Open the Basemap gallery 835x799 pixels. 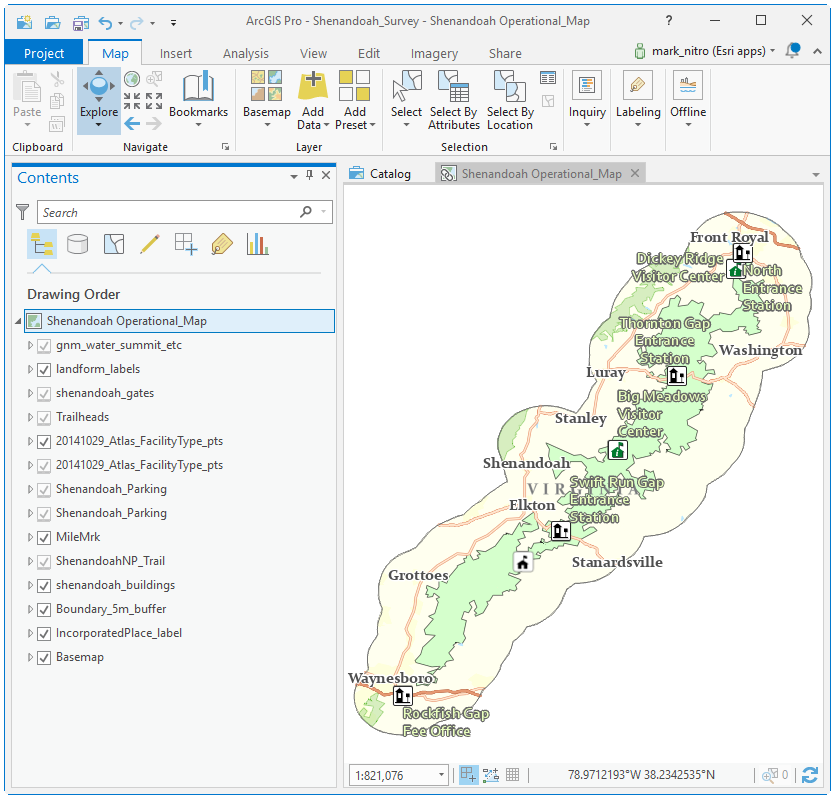(x=267, y=99)
